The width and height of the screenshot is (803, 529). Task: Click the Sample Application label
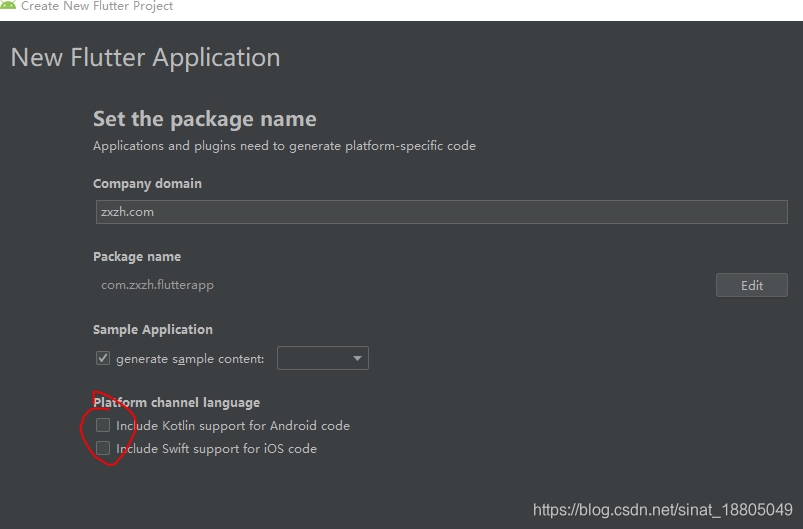tap(153, 329)
